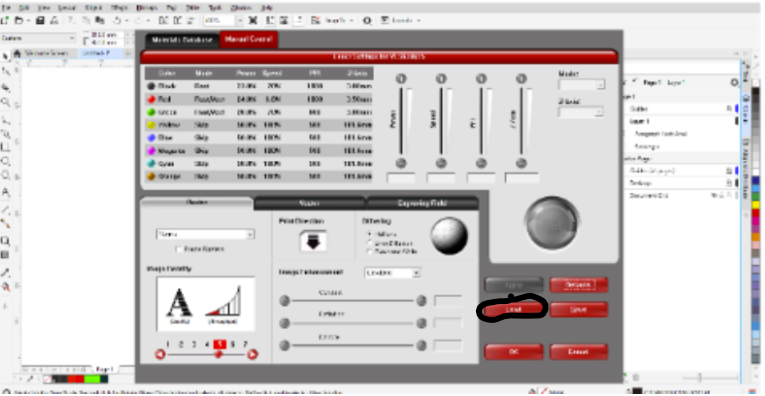Viewport: 765px width, 396px height.
Task: Open the Raster tab's top dropdown
Action: pos(205,235)
